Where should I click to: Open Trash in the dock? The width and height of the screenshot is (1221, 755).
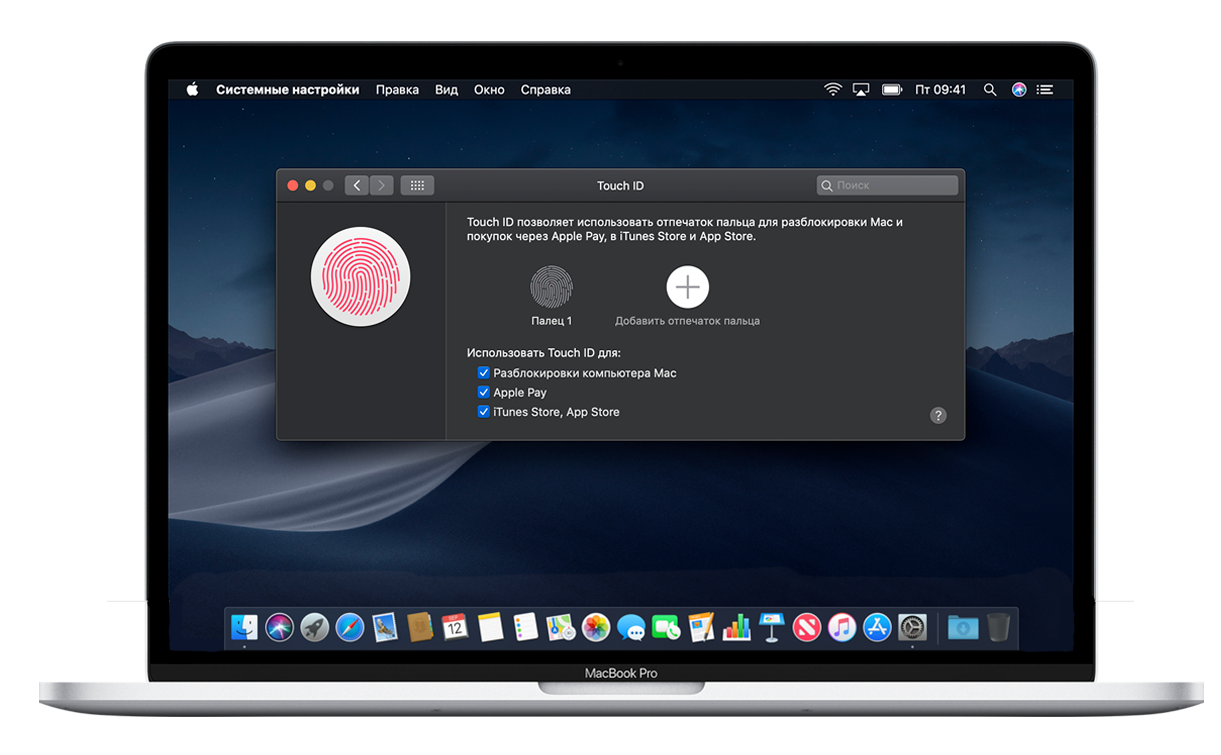[x=998, y=627]
